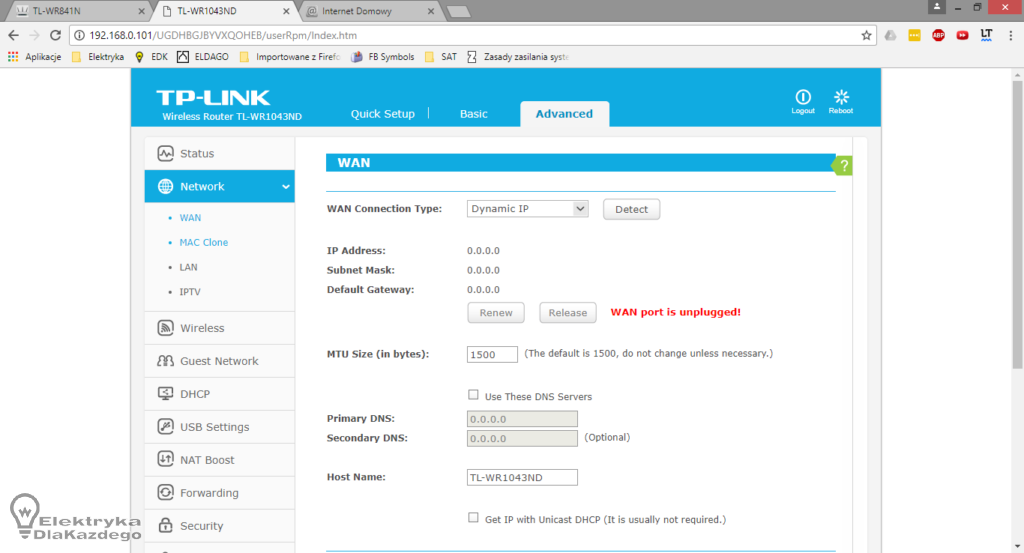
Task: Click the MTU Size input field
Action: [x=492, y=354]
